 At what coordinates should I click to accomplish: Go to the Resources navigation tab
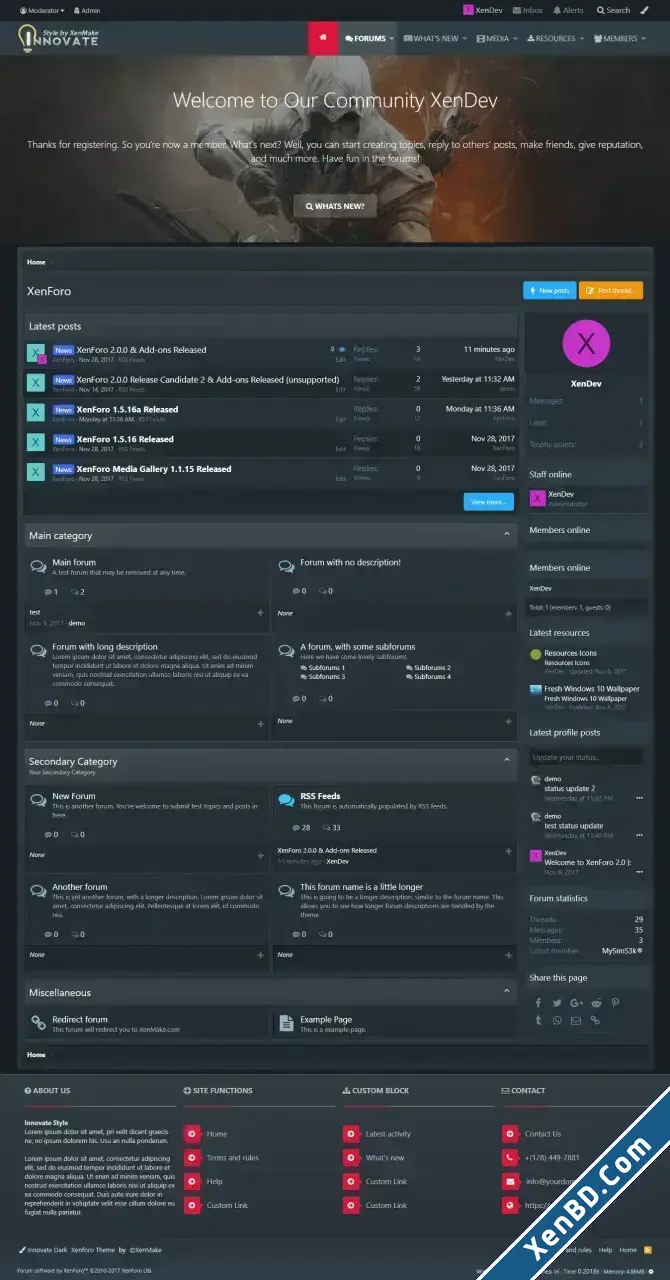click(x=552, y=38)
